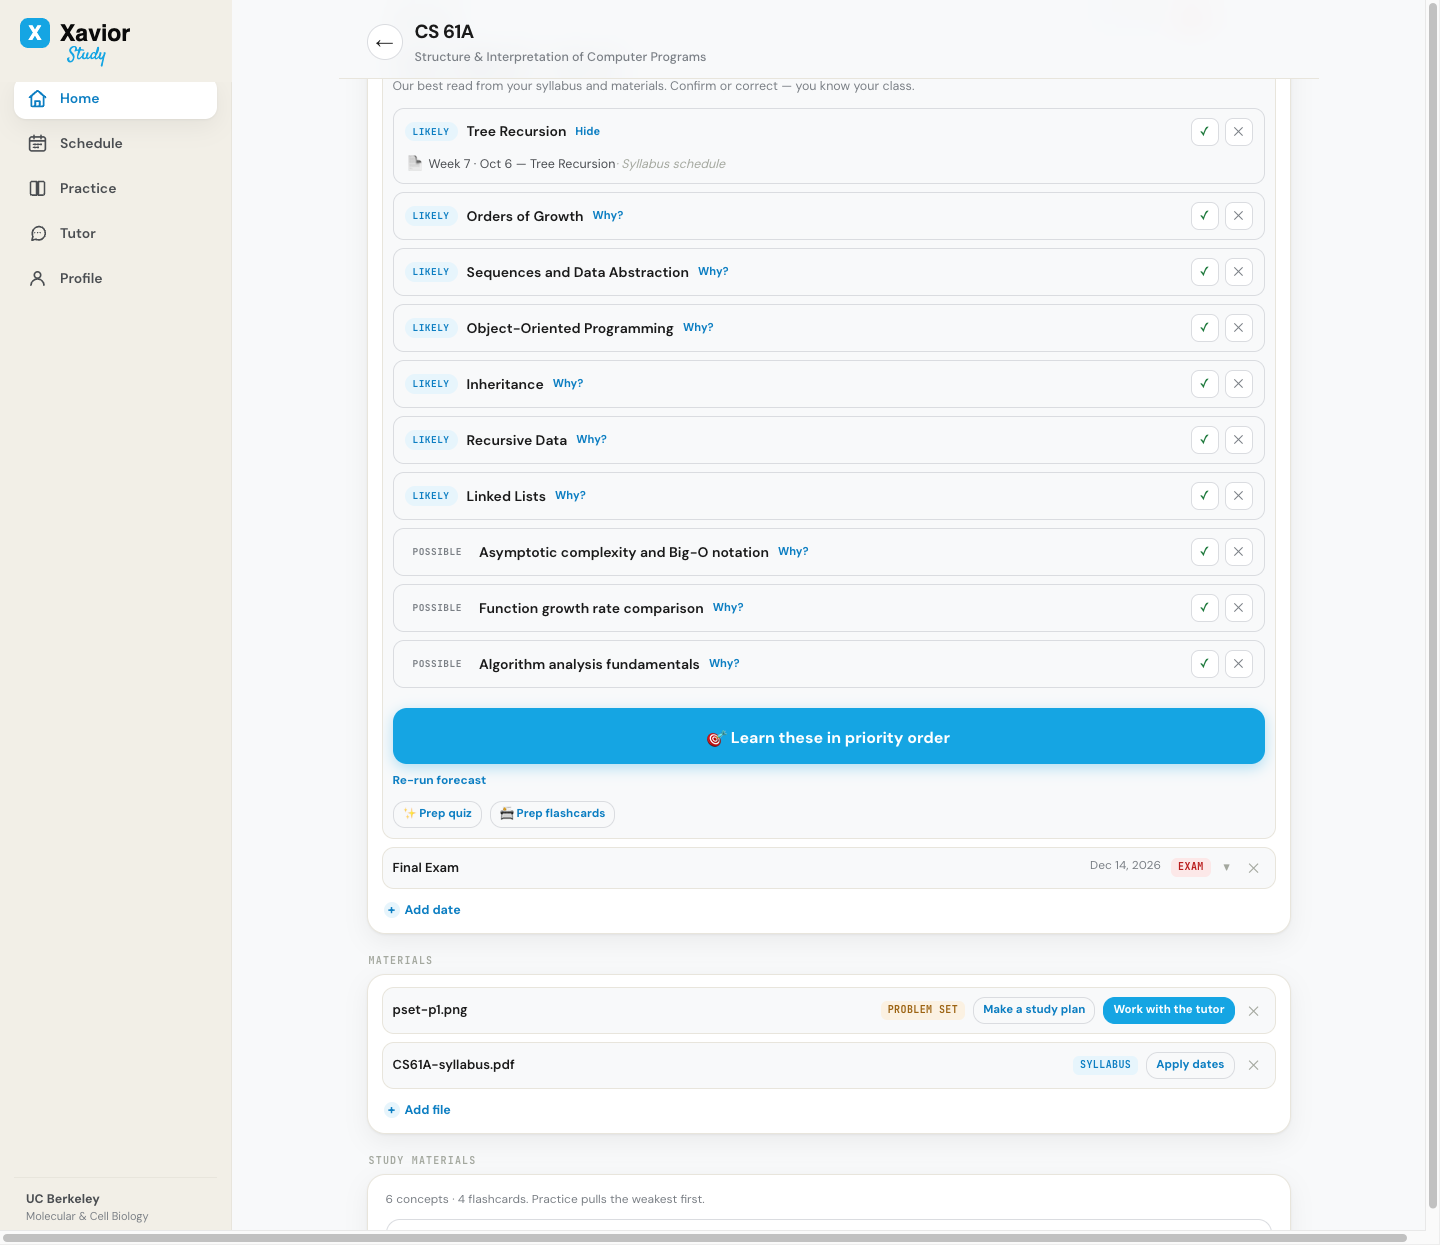Expand Why for Algorithm analysis fundamentals
Viewport: 1440px width, 1245px height.
724,663
